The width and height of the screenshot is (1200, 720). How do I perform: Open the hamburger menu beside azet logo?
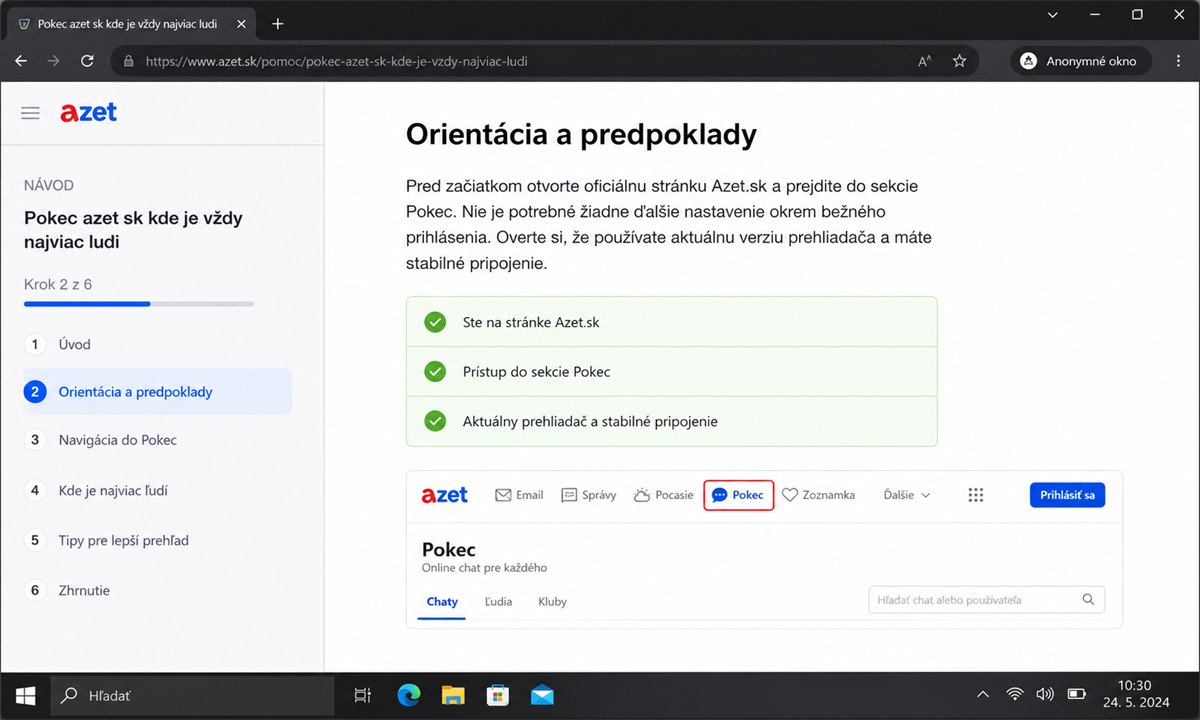(30, 114)
